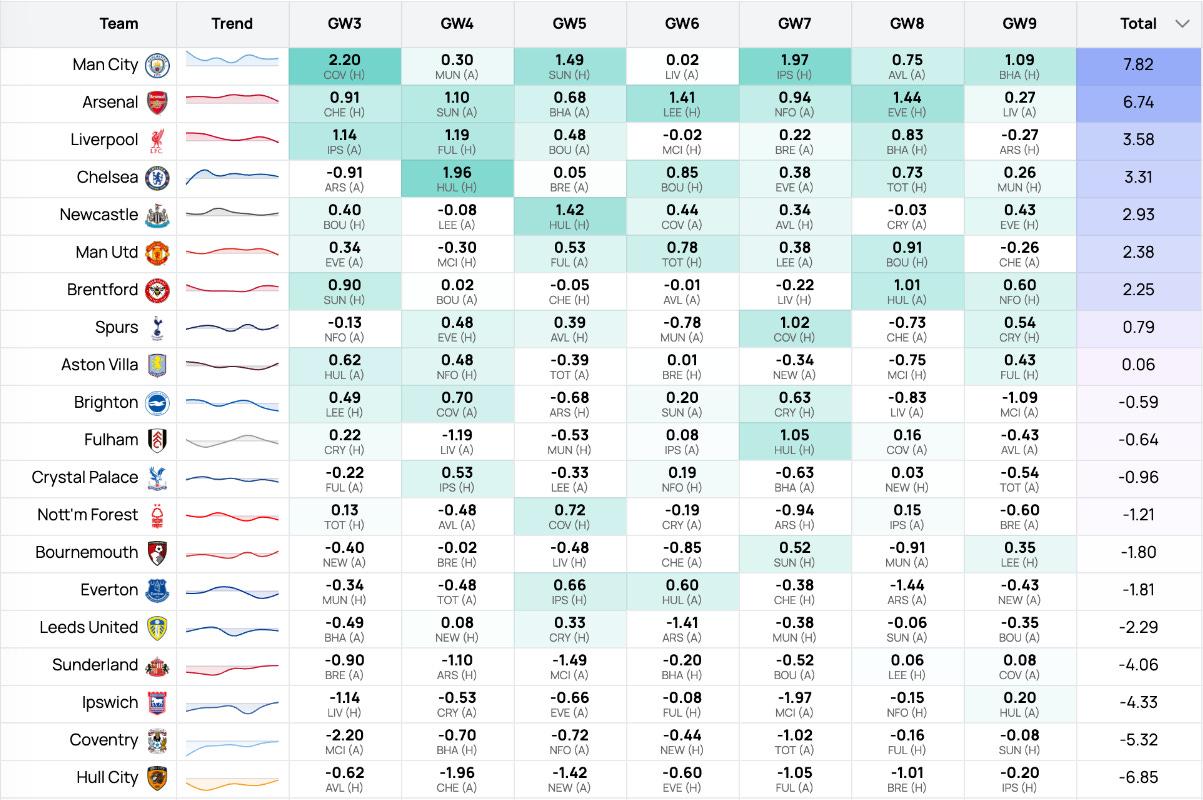Sort by the GW7 column header
1203x800 pixels.
click(795, 24)
